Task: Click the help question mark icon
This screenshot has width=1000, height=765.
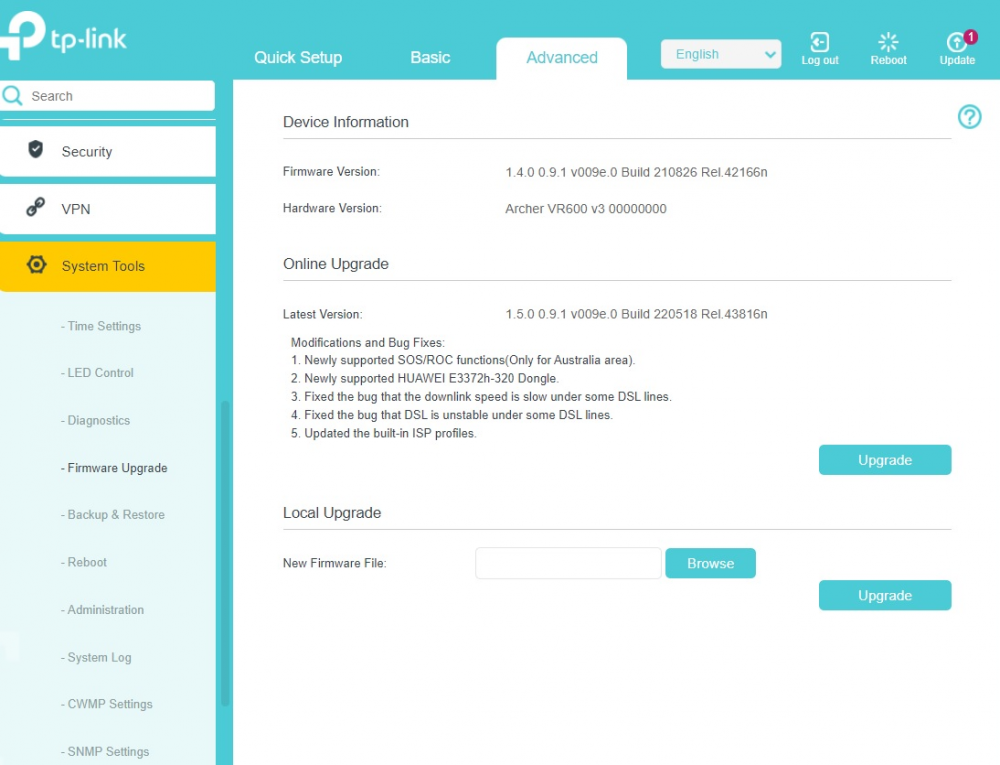Action: pos(969,117)
